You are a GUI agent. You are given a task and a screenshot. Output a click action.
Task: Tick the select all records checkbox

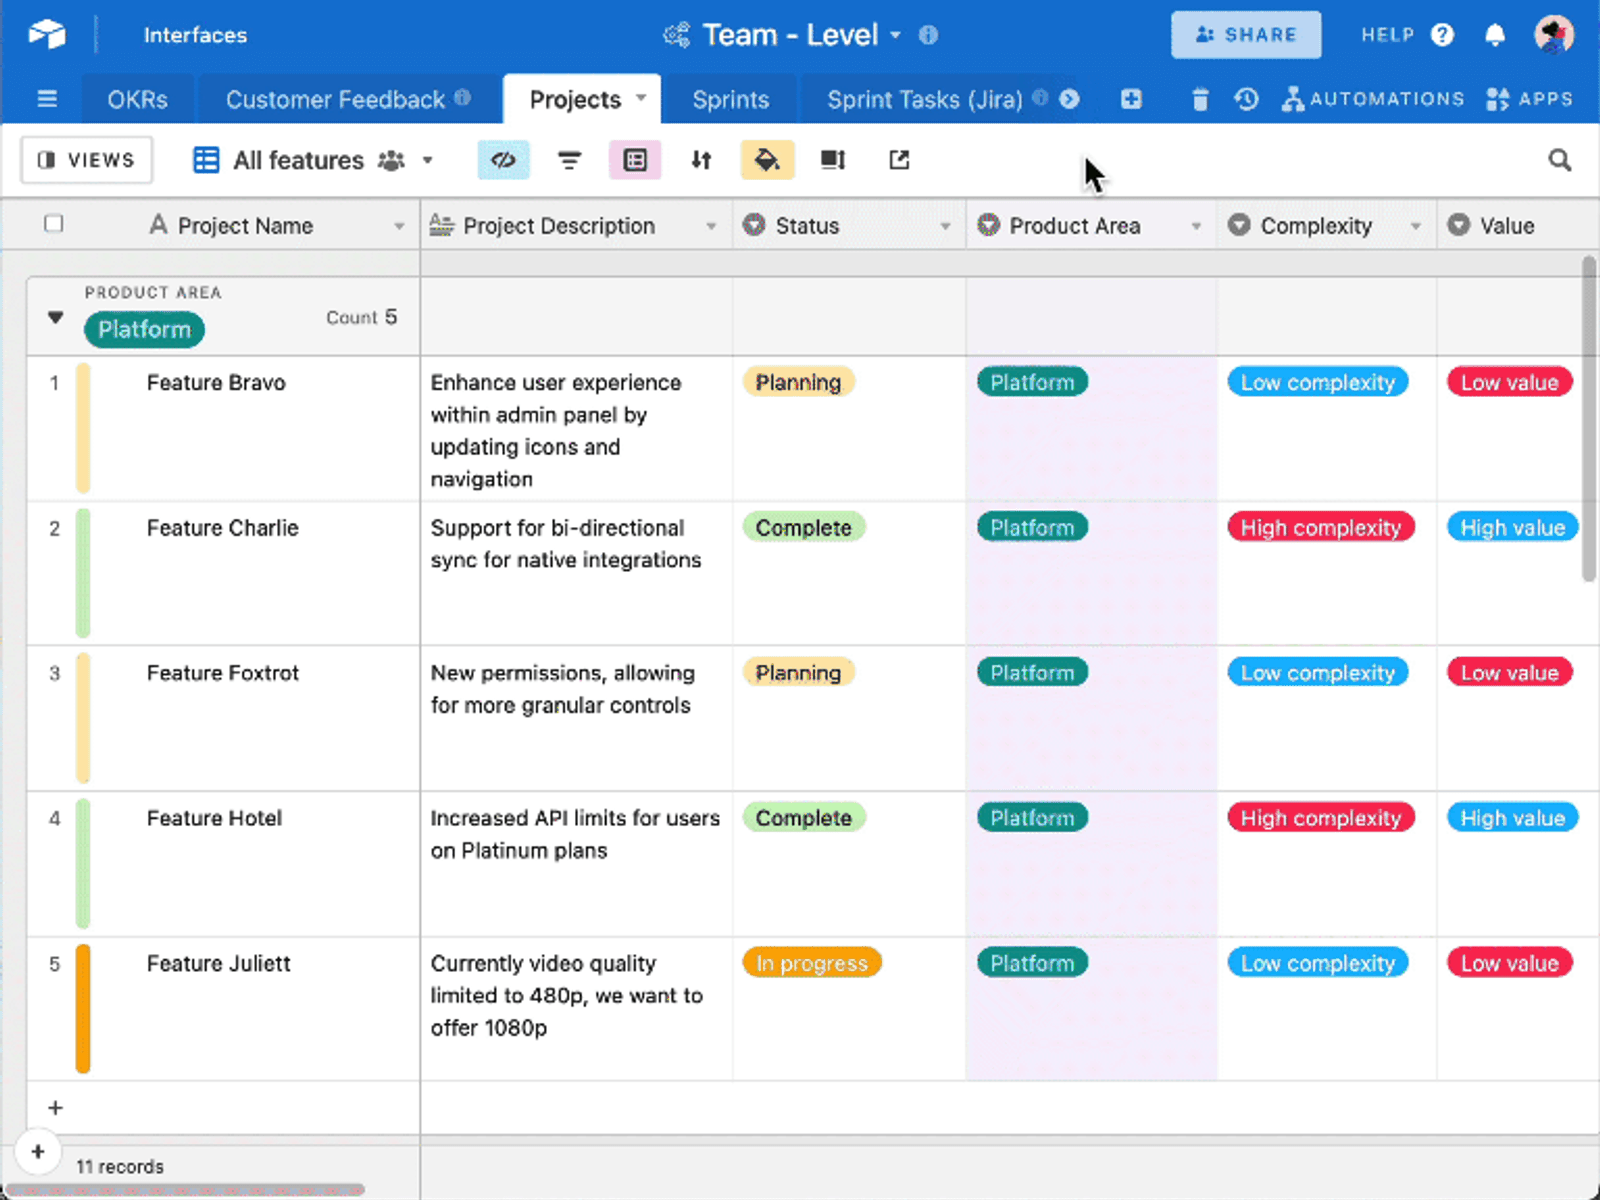coord(54,224)
